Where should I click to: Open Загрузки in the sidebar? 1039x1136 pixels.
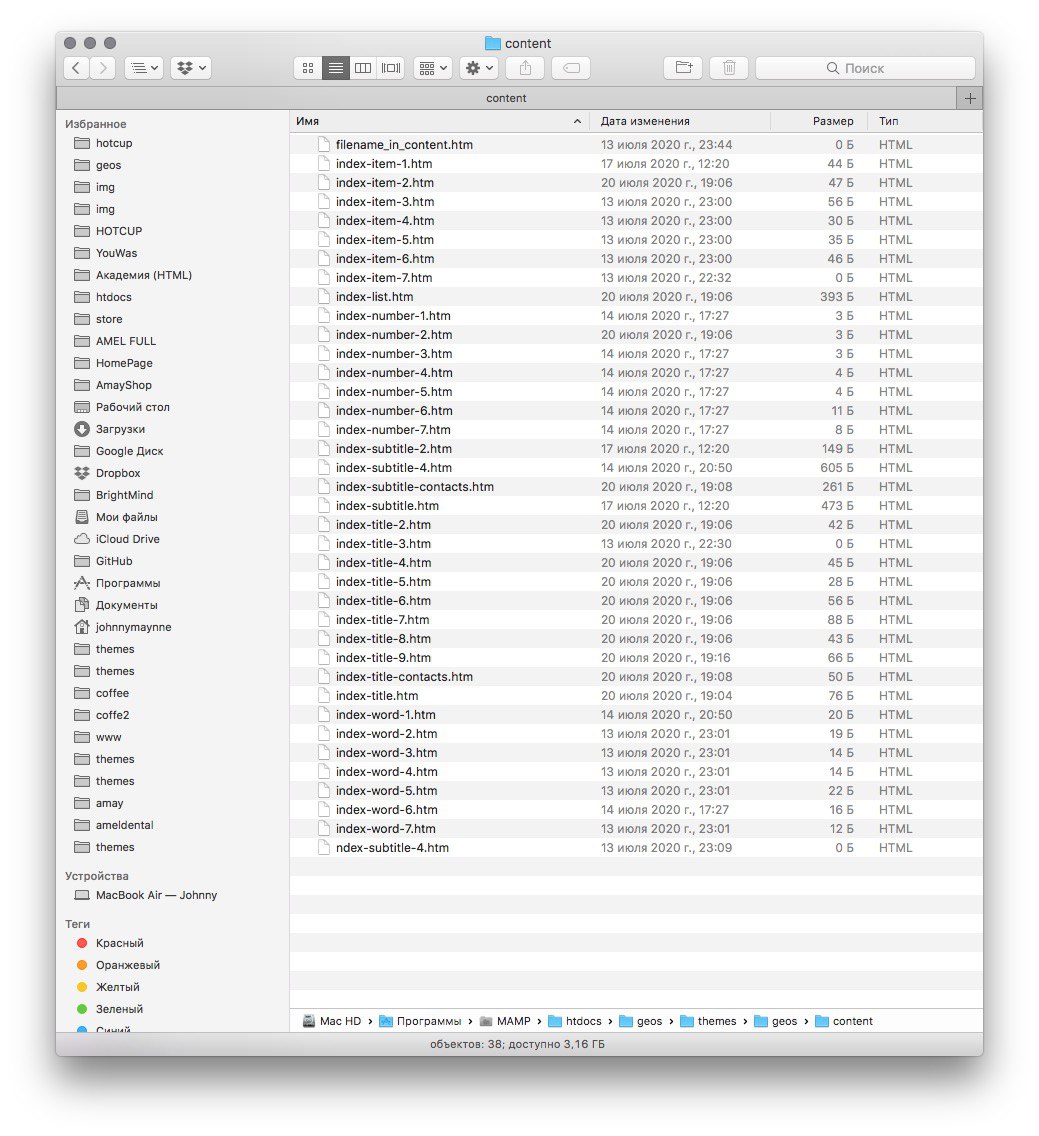point(120,429)
